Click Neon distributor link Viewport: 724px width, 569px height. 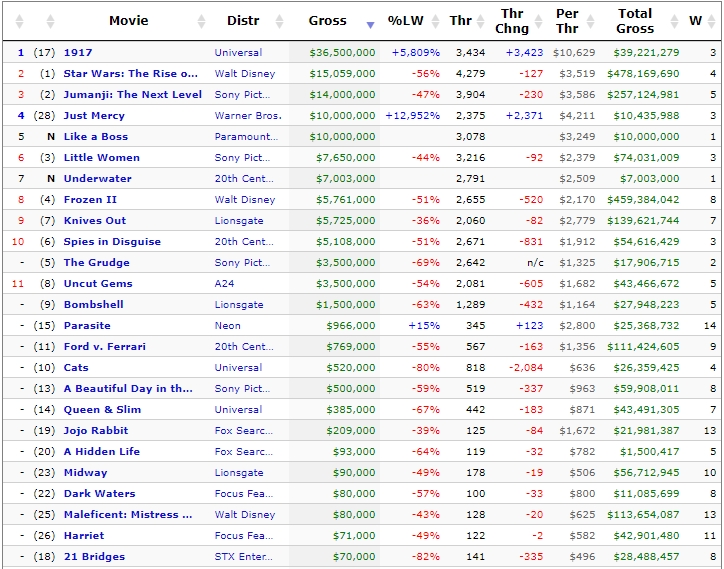pos(228,326)
